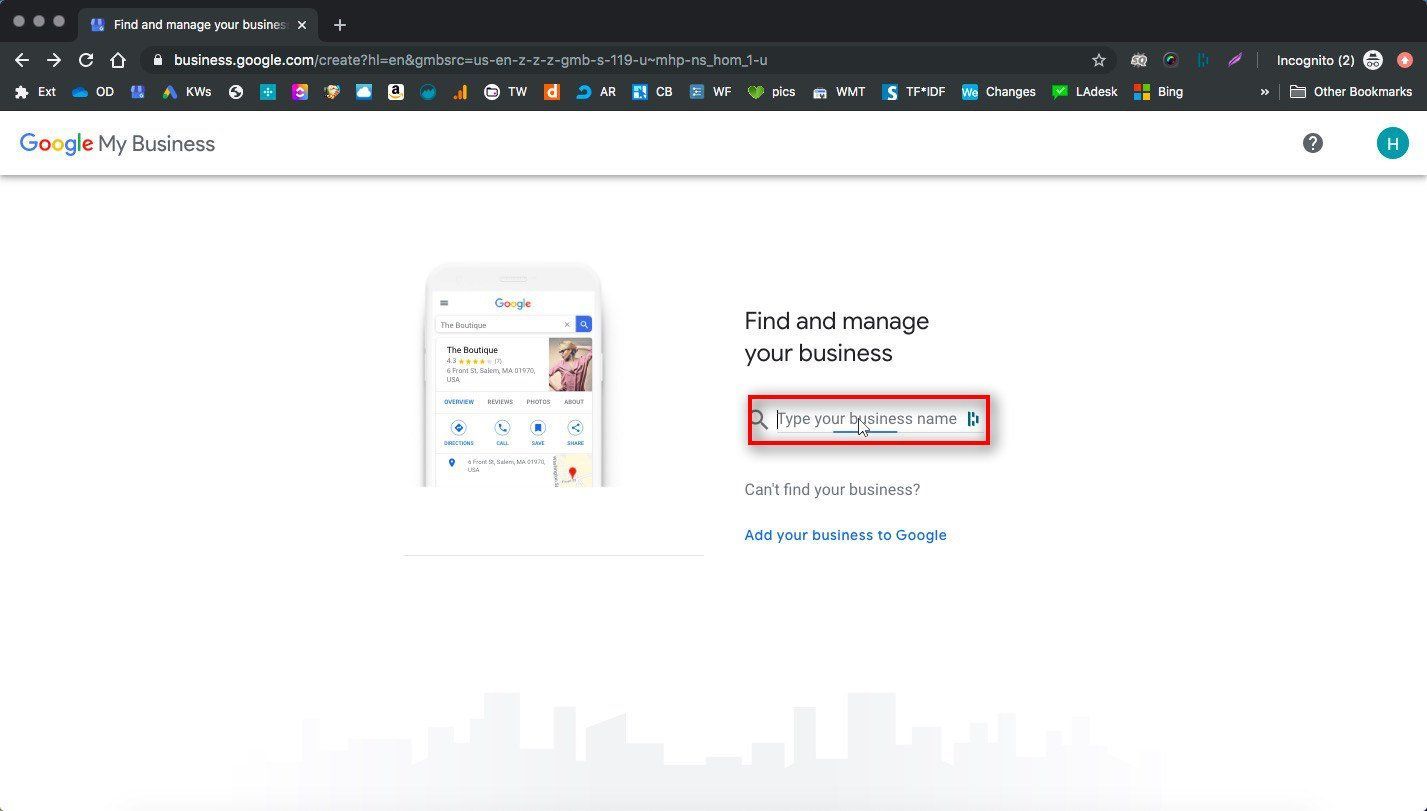
Task: Open the Amazon bookmark icon
Action: tap(396, 92)
